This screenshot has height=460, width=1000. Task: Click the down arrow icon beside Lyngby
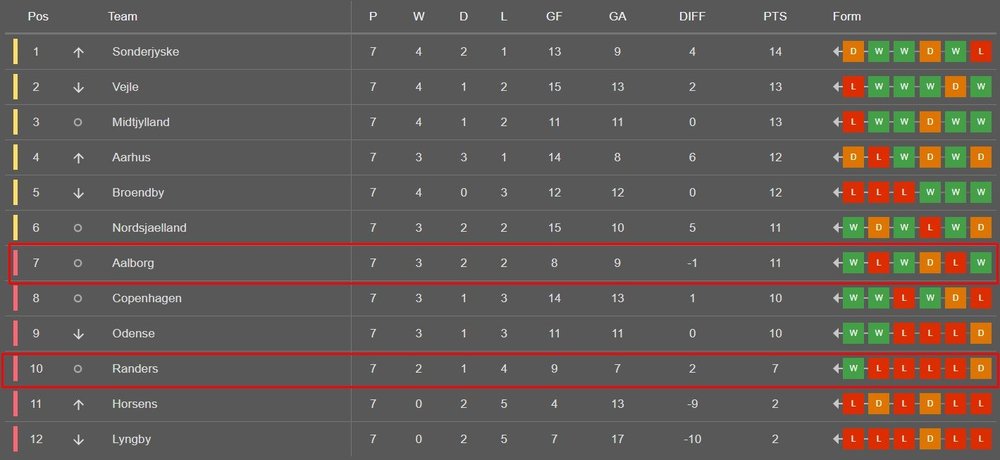(x=78, y=439)
